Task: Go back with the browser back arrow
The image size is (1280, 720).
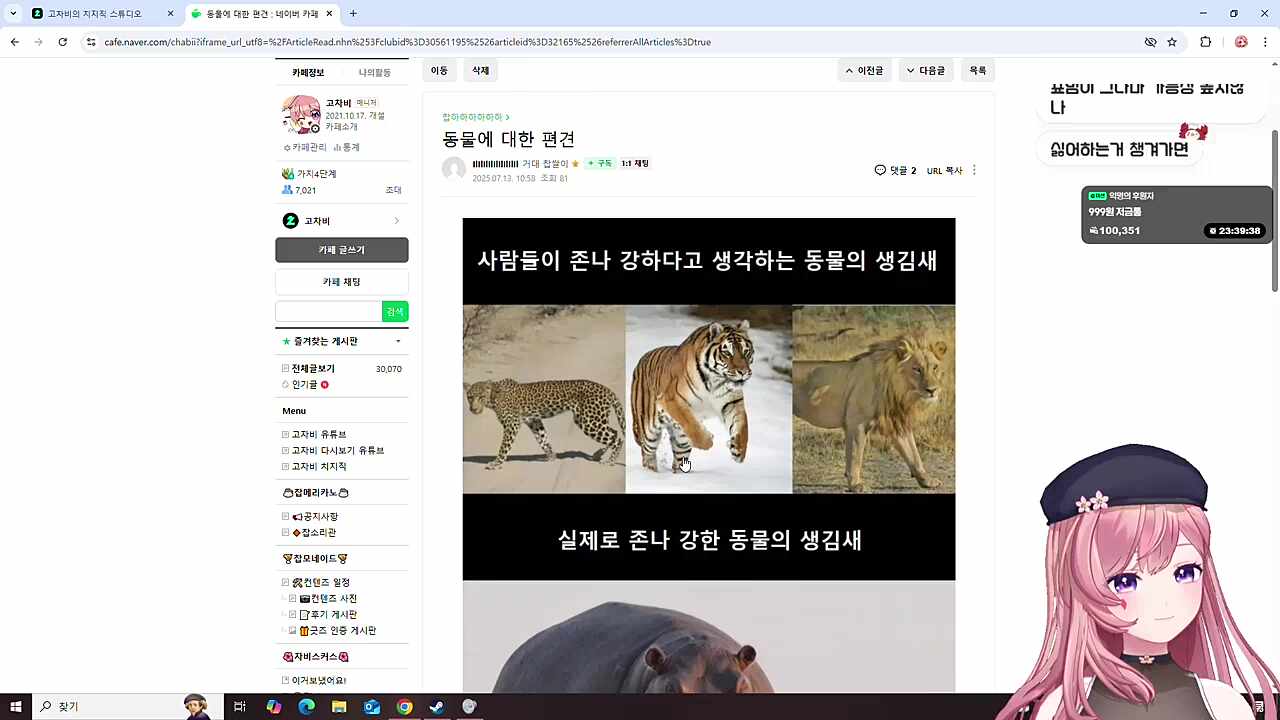Action: click(14, 42)
